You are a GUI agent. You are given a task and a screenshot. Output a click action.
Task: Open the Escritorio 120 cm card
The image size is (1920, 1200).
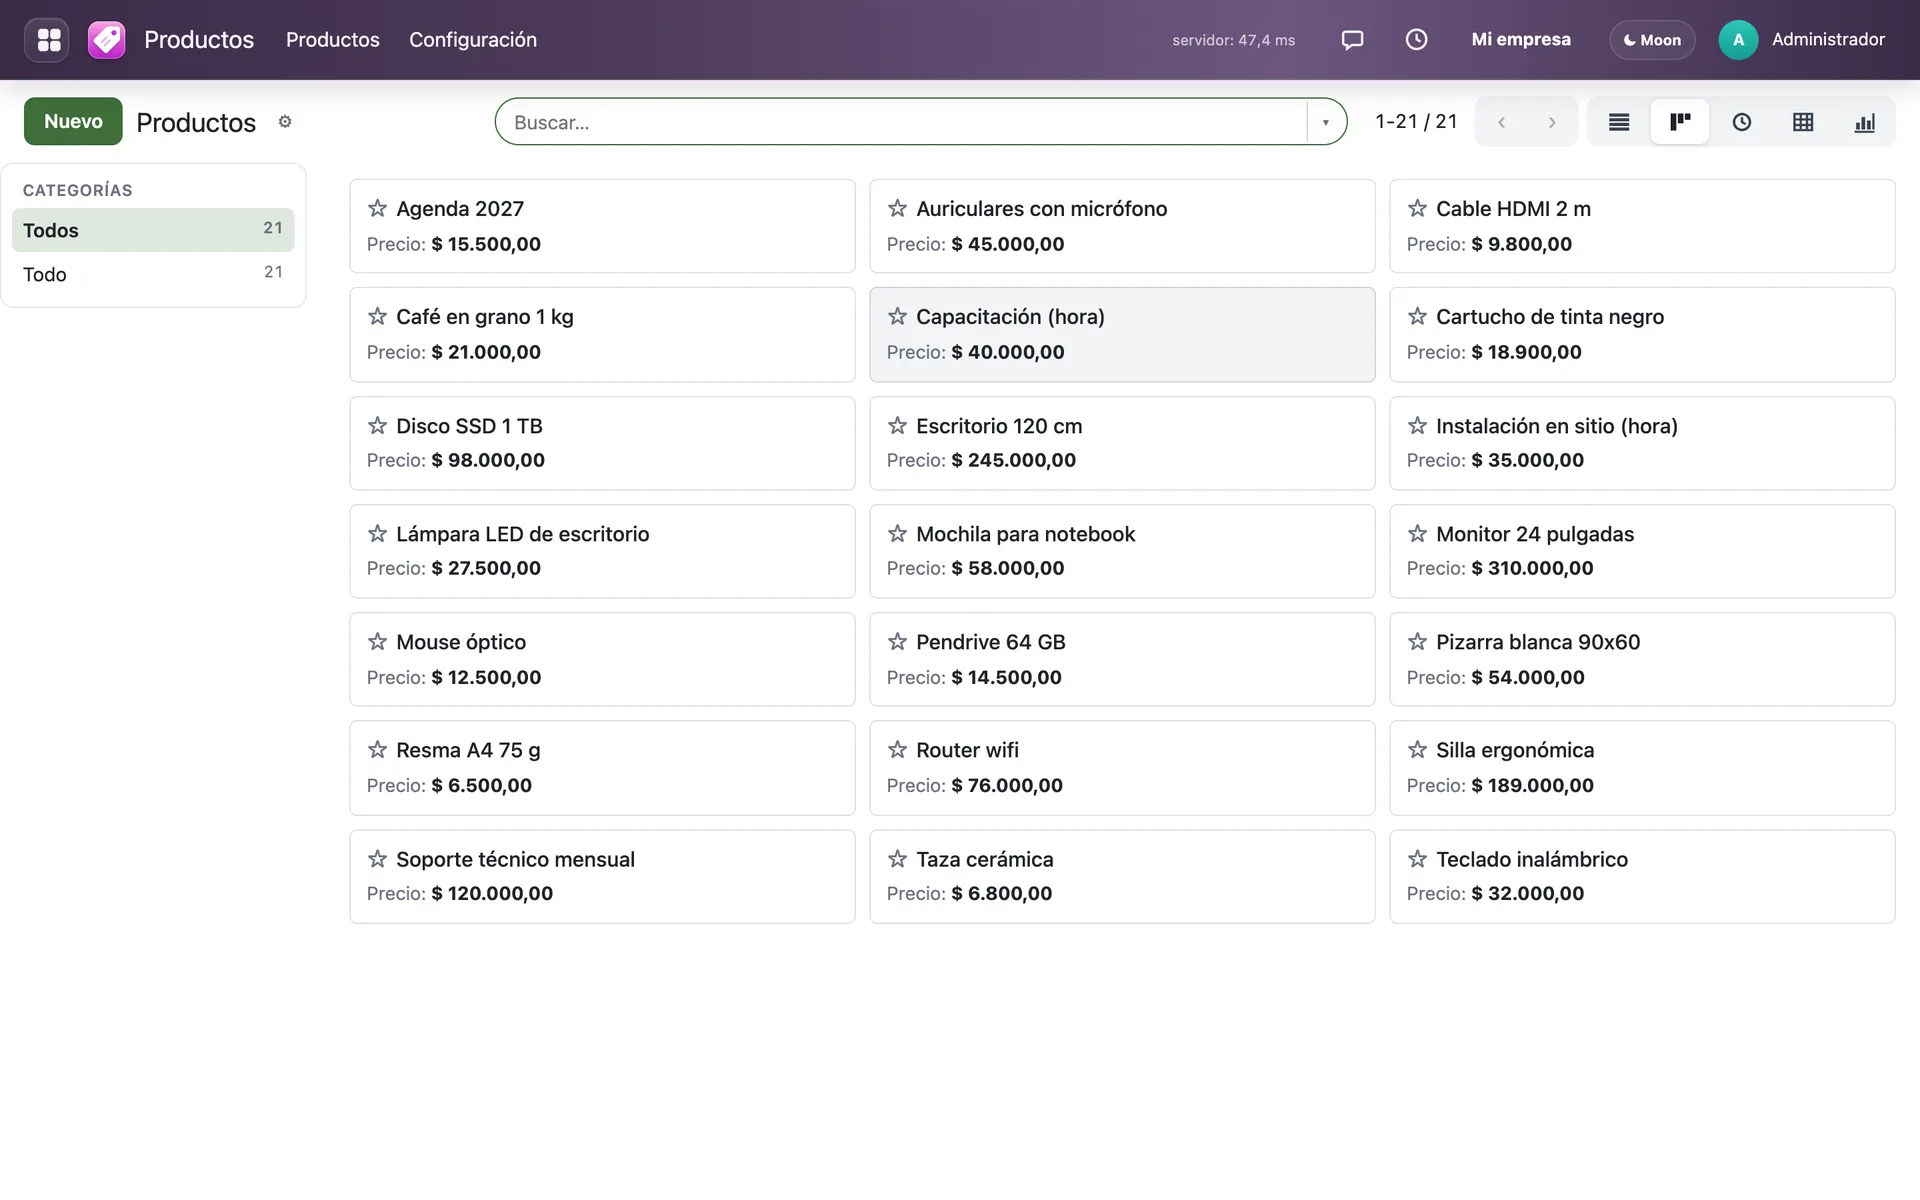1122,443
